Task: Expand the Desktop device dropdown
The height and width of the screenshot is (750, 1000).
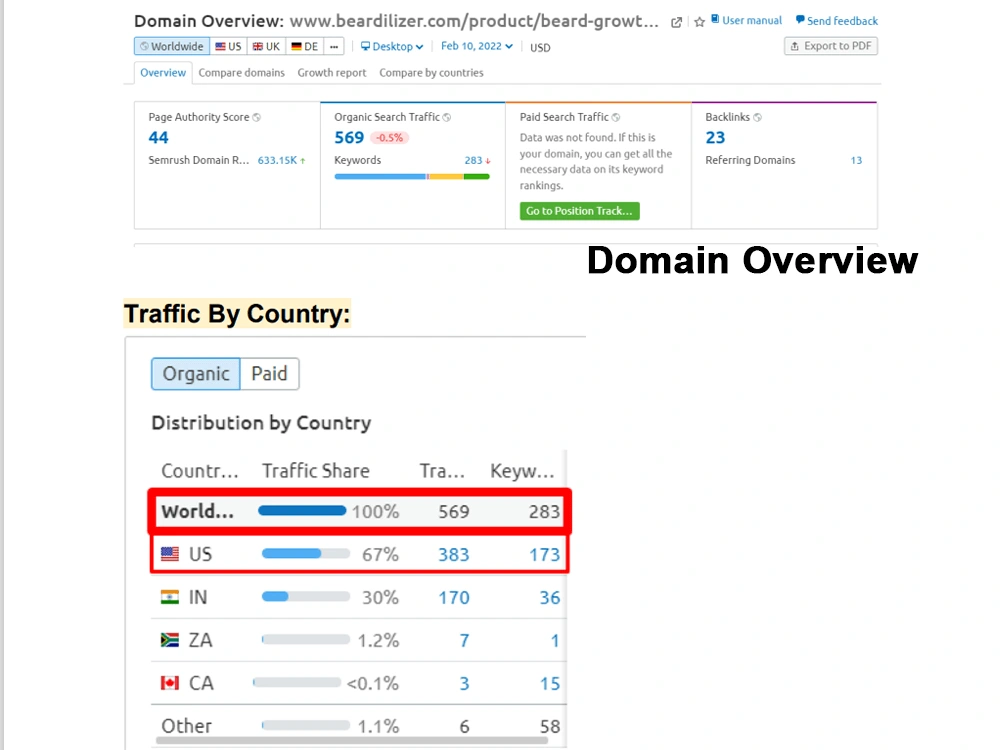Action: click(392, 46)
